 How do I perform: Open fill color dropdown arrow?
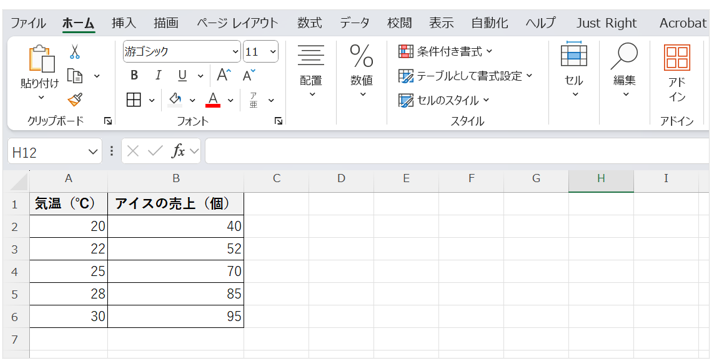(192, 100)
